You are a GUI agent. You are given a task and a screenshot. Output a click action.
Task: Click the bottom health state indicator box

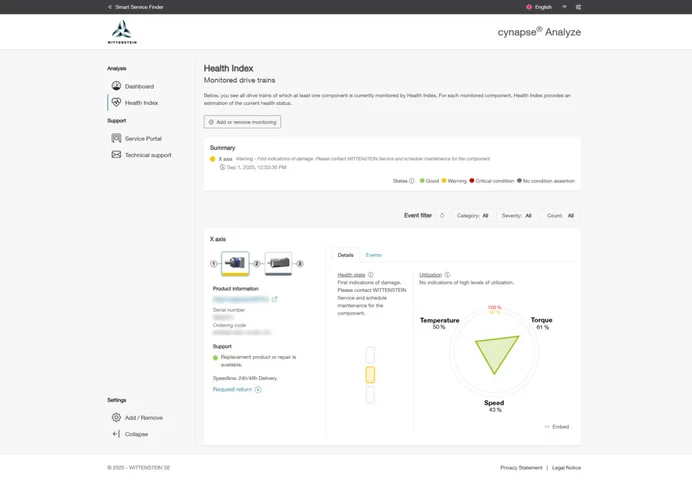[370, 395]
